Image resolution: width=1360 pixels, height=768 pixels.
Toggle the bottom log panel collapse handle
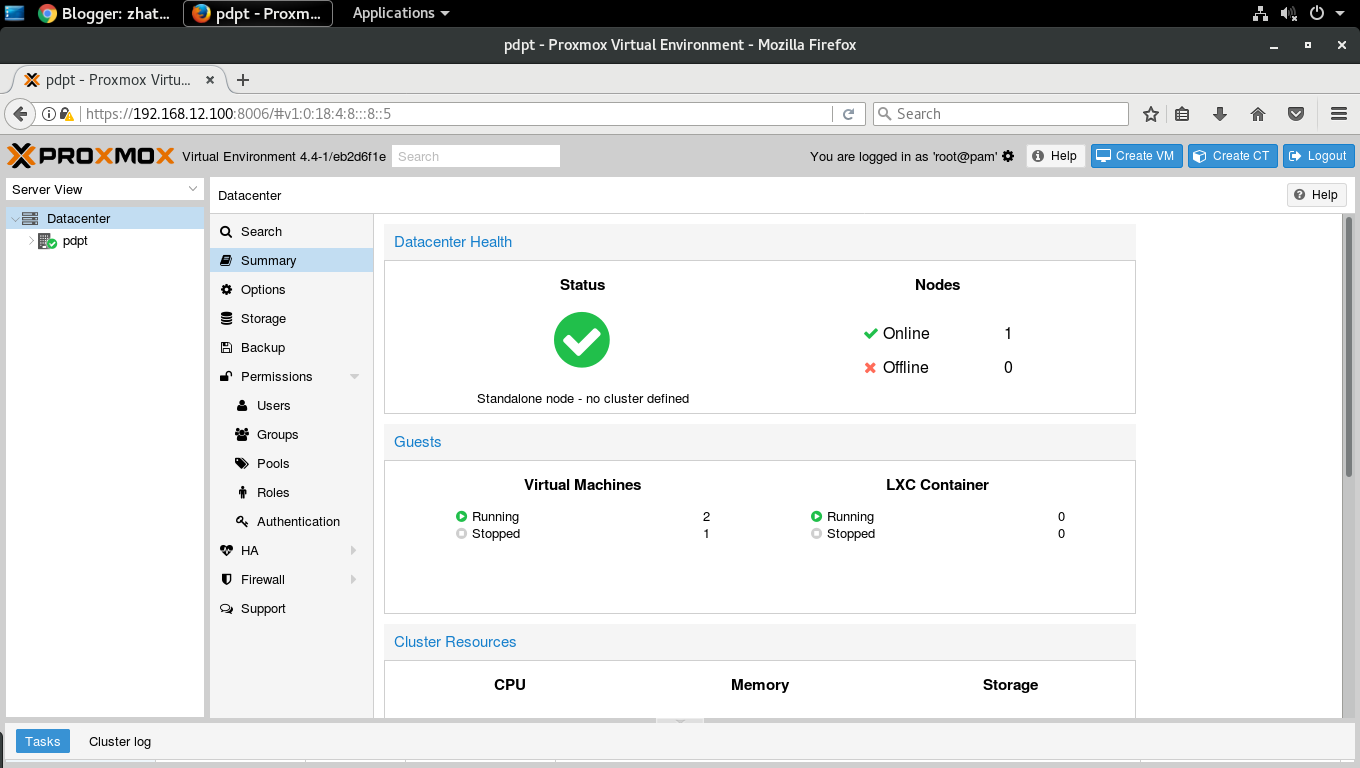(x=680, y=719)
